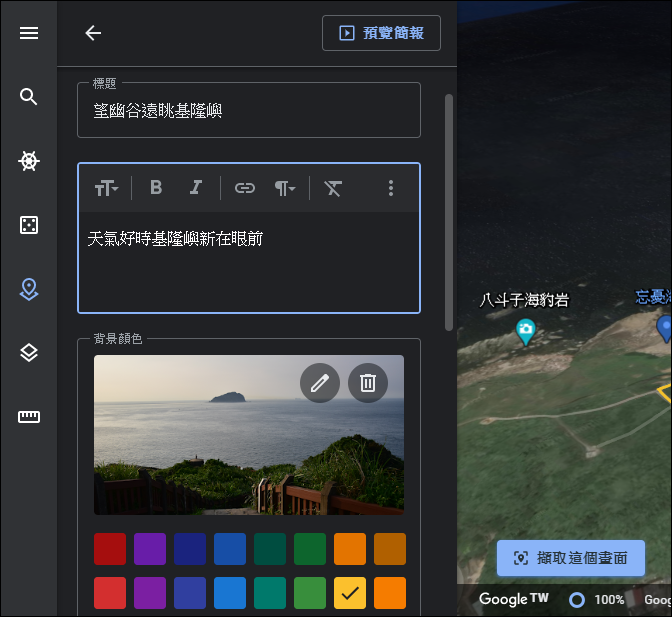Click the 八斗子海豹岩 camera placemark
Viewport: 672px width, 617px height.
[525, 332]
